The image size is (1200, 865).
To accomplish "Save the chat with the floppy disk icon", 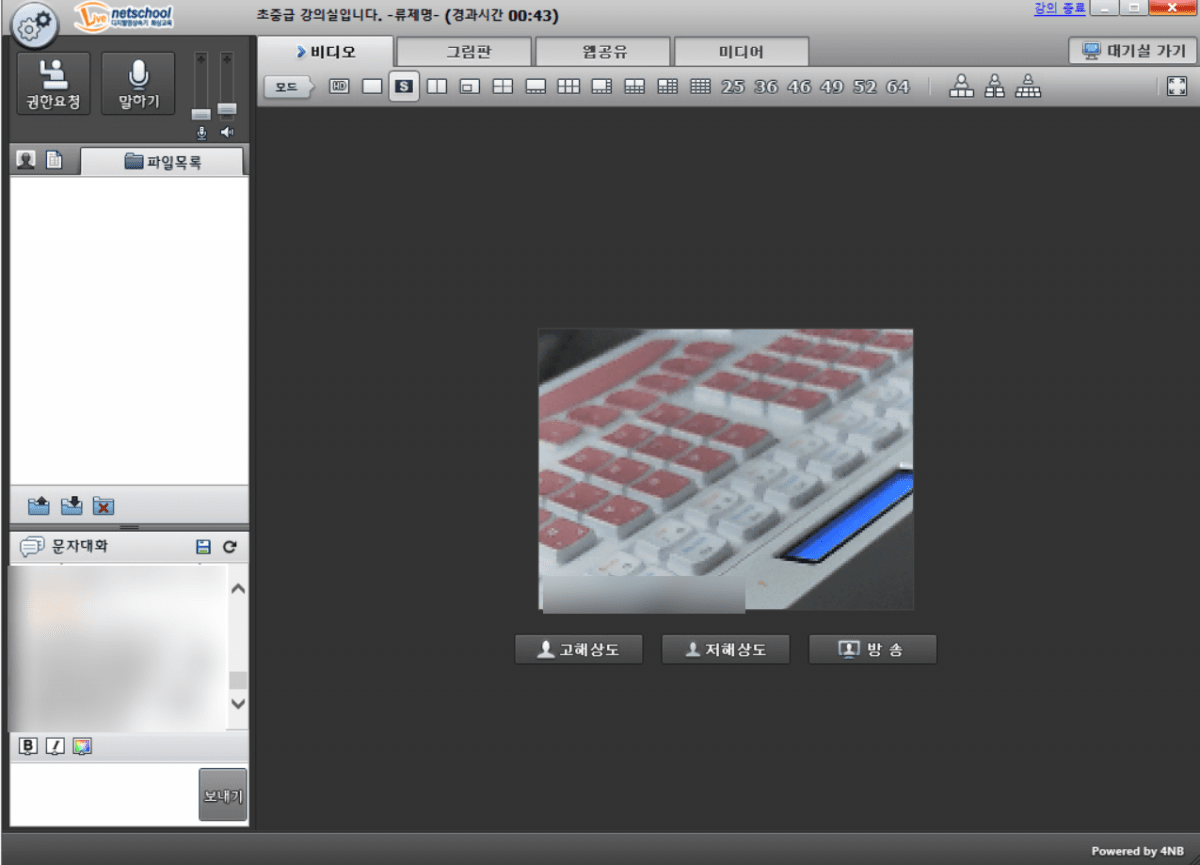I will (204, 547).
